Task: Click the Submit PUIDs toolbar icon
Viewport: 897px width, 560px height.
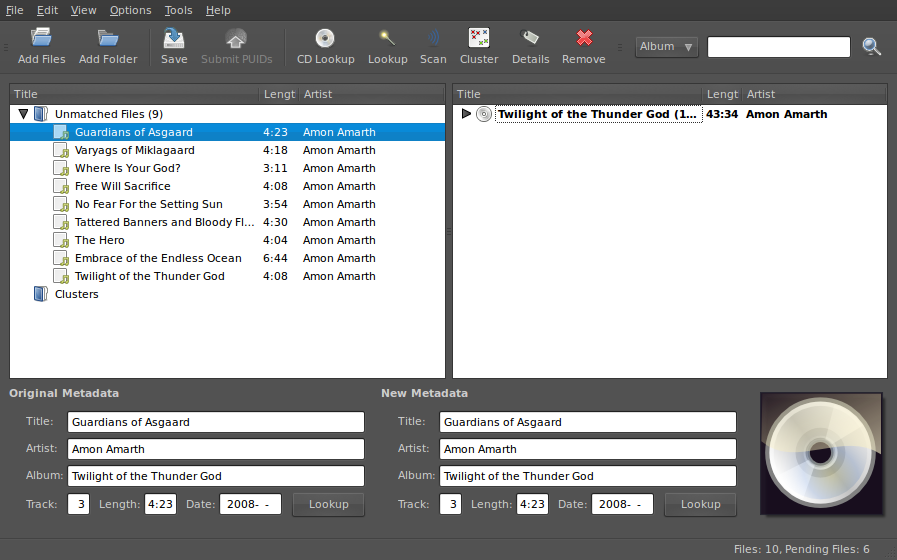Action: (236, 38)
